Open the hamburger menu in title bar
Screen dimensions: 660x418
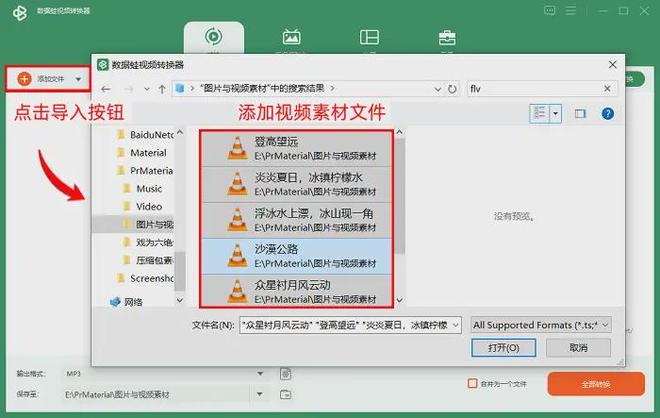(571, 11)
